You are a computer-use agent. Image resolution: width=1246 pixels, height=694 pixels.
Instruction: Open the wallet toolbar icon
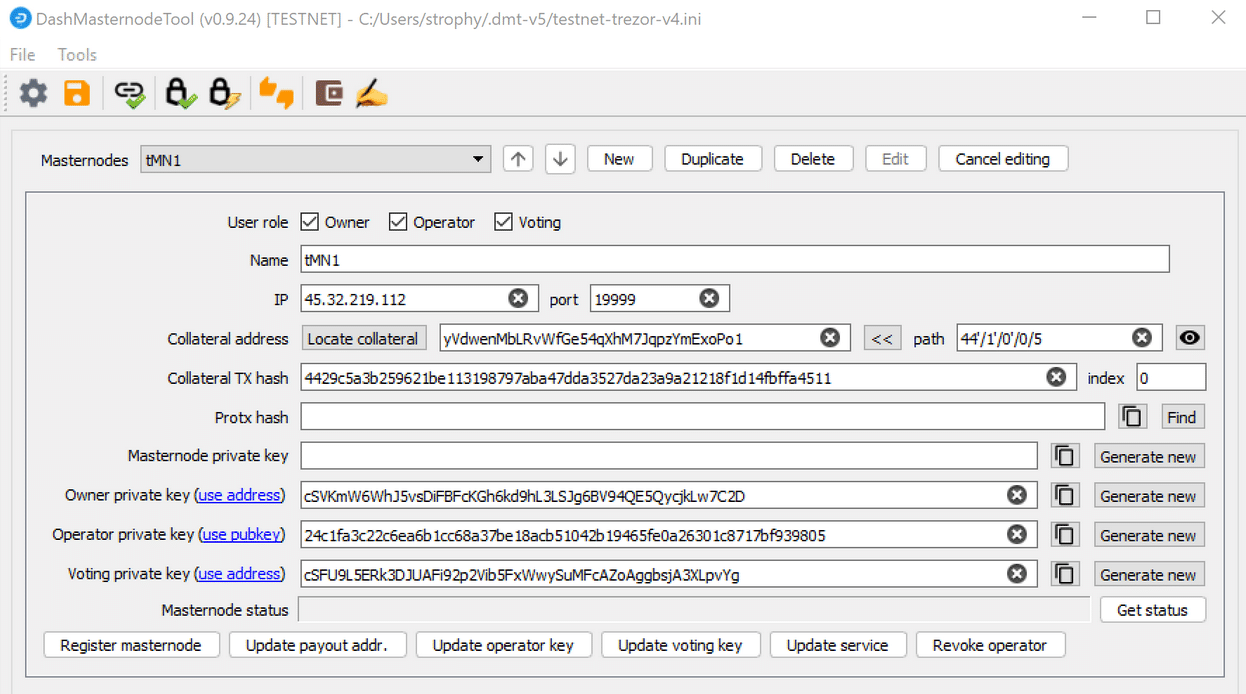328,93
